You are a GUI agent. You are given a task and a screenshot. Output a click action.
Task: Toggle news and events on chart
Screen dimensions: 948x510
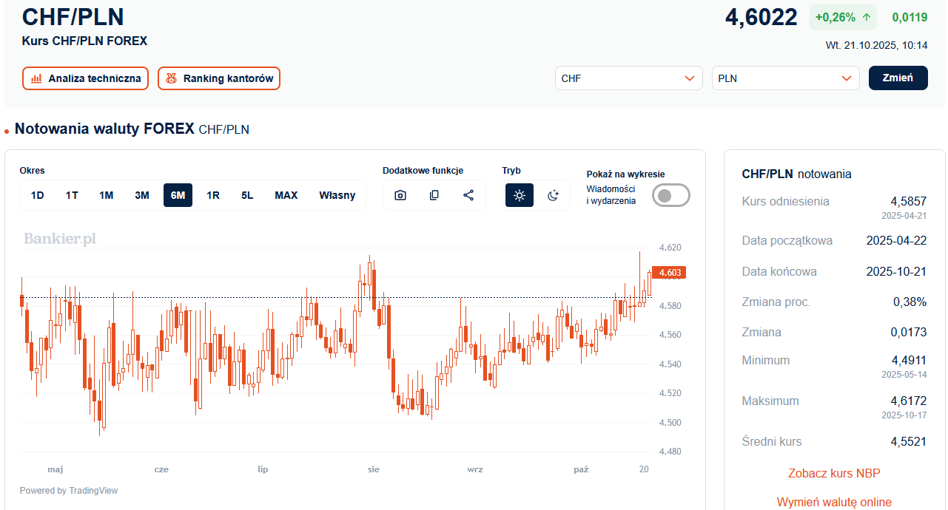(670, 195)
